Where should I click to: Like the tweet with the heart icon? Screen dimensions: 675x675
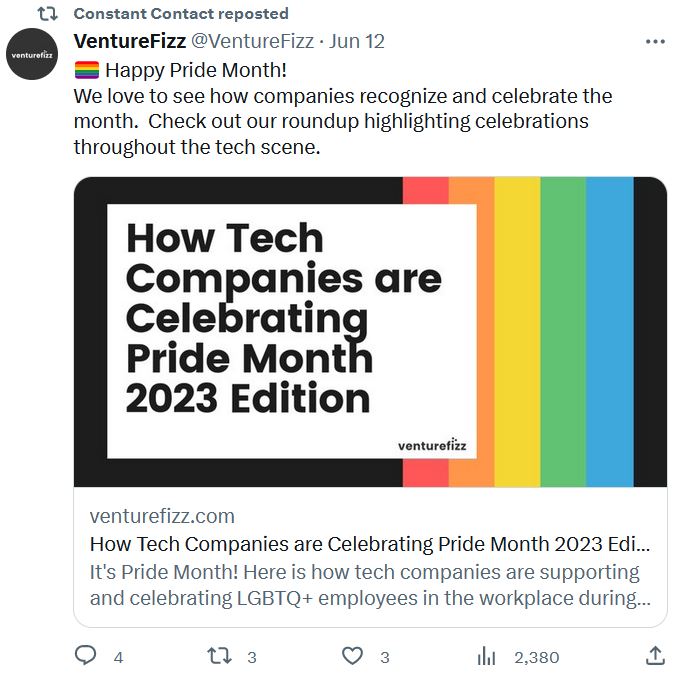click(x=352, y=656)
